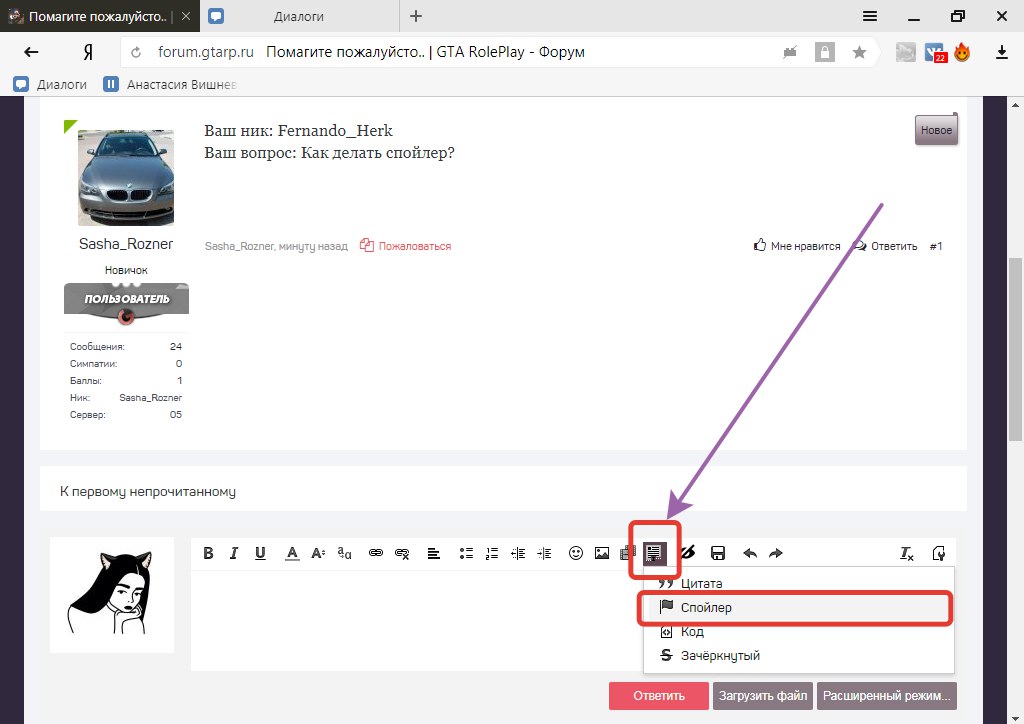Viewport: 1024px width, 724px height.
Task: Open the browser downloads arrow icon
Action: pyautogui.click(x=1002, y=52)
